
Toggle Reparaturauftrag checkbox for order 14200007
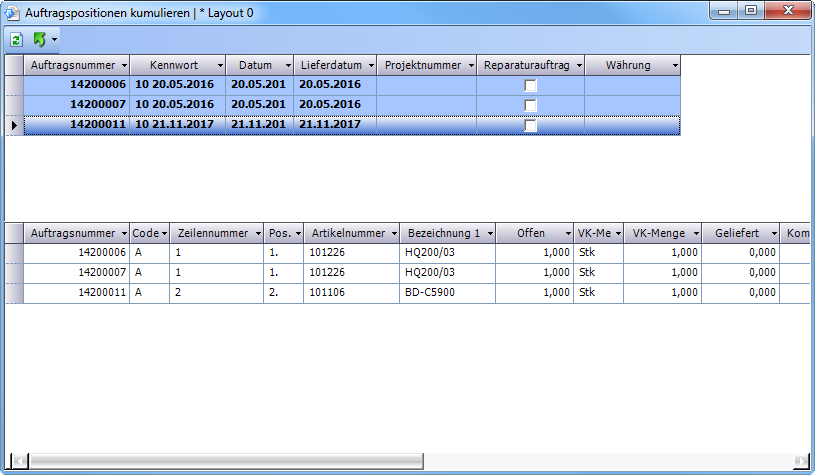coord(531,106)
